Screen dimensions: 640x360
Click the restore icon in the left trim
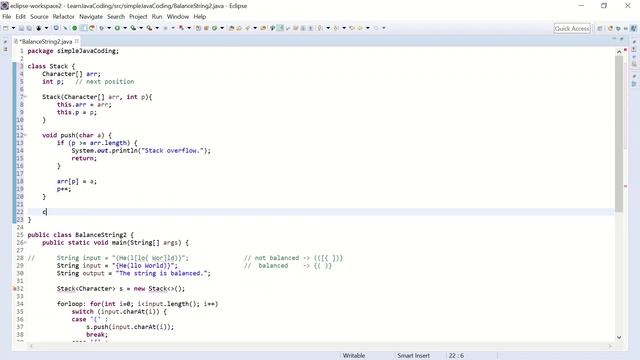5,42
